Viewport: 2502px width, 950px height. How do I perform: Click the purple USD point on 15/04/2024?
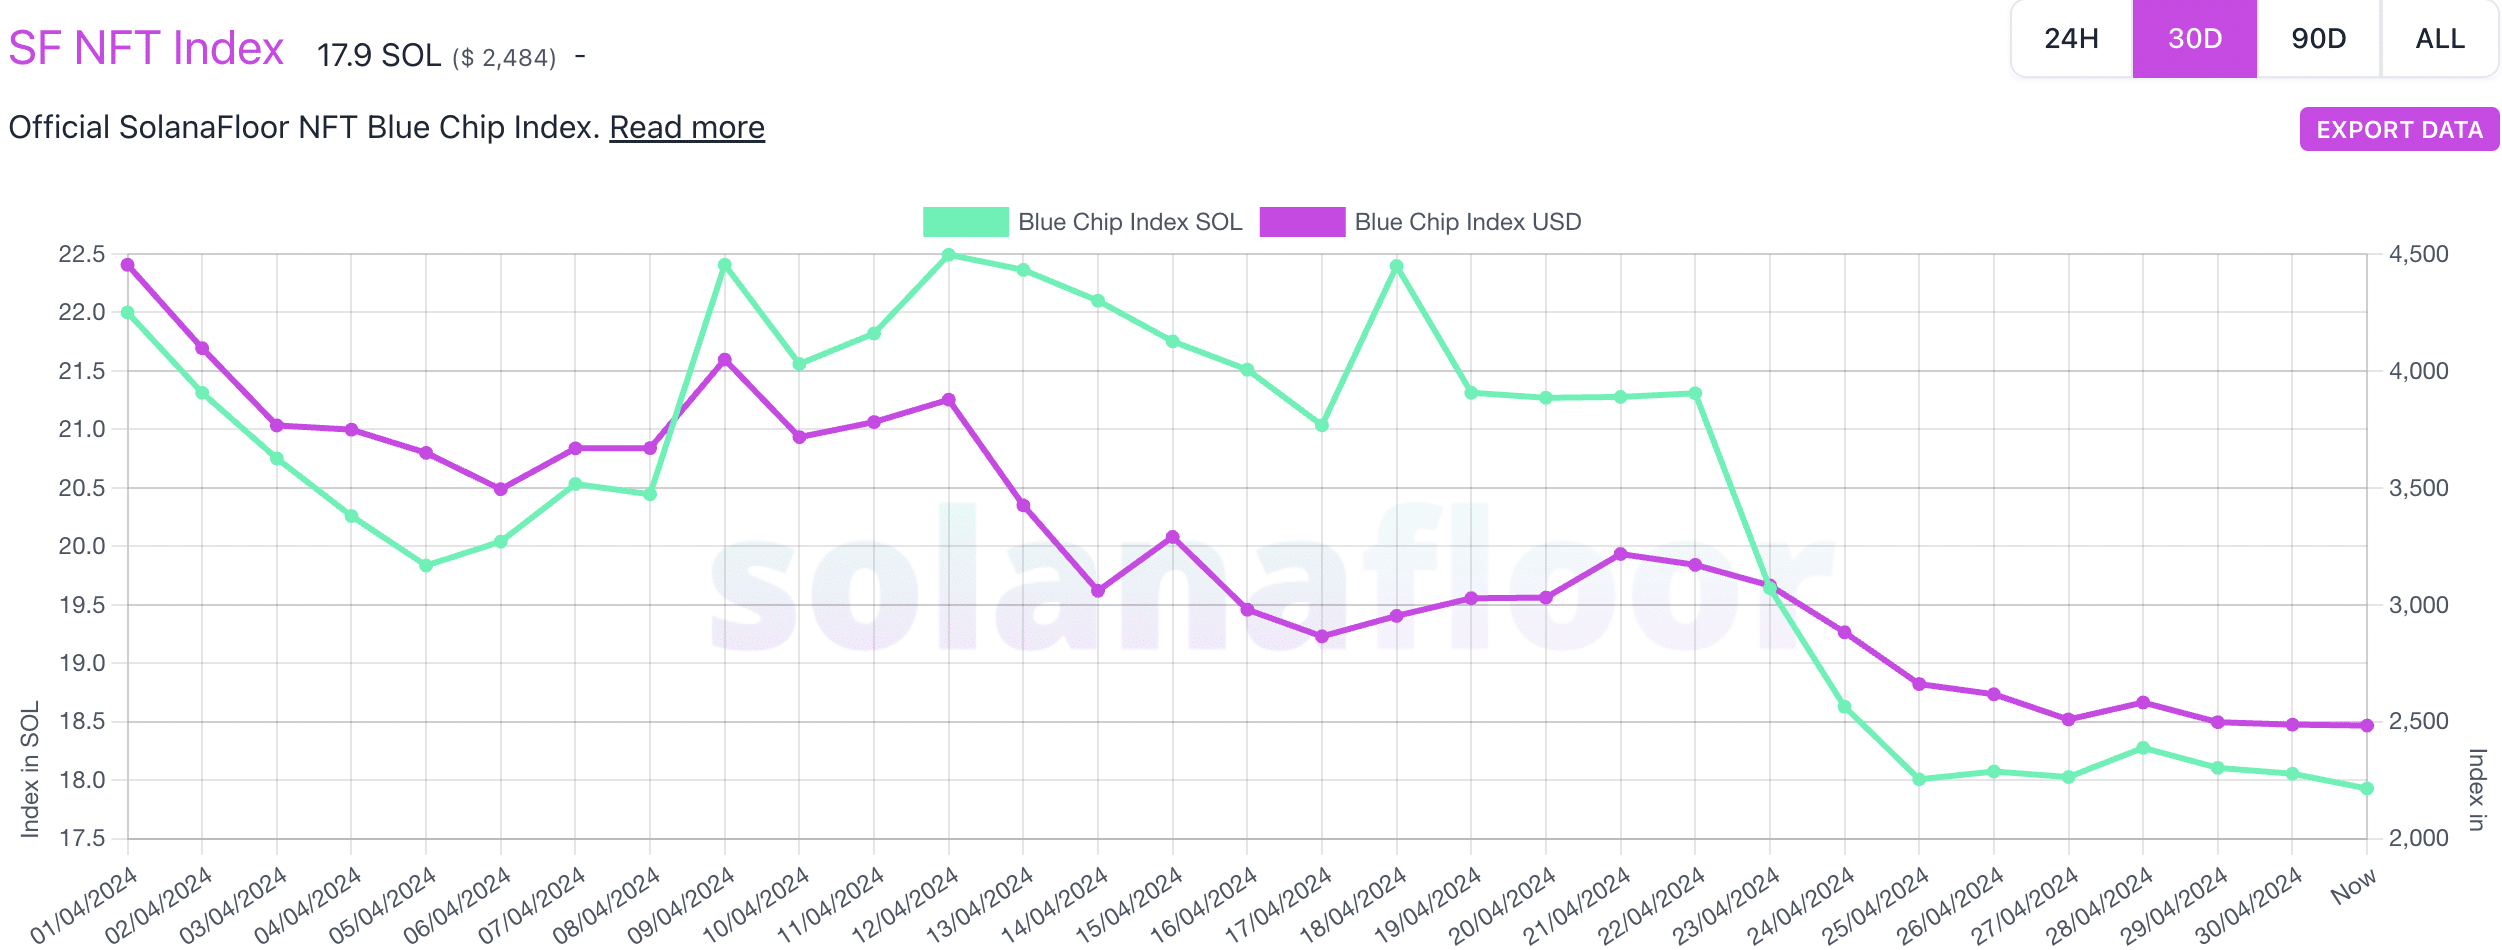point(1173,537)
